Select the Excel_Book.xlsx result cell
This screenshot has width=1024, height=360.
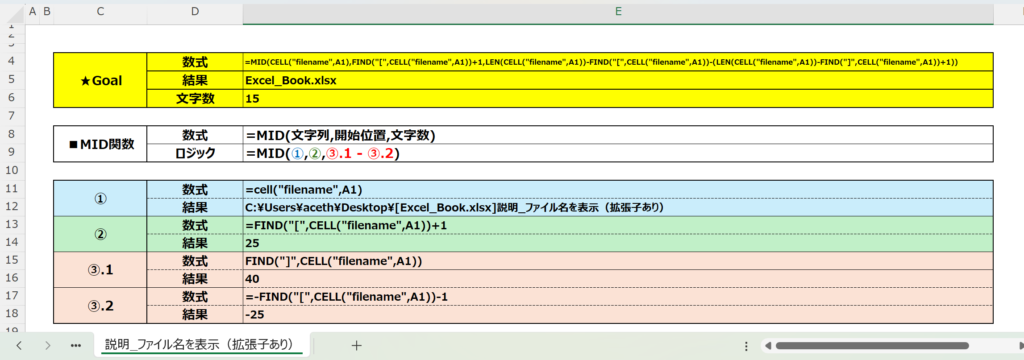pos(618,80)
